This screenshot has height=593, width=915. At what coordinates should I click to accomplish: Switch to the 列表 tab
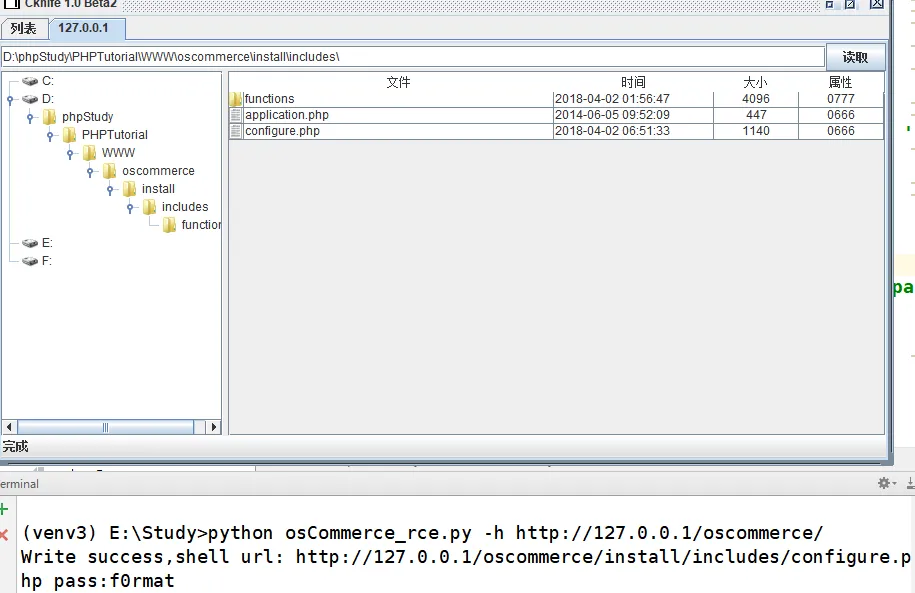point(23,27)
